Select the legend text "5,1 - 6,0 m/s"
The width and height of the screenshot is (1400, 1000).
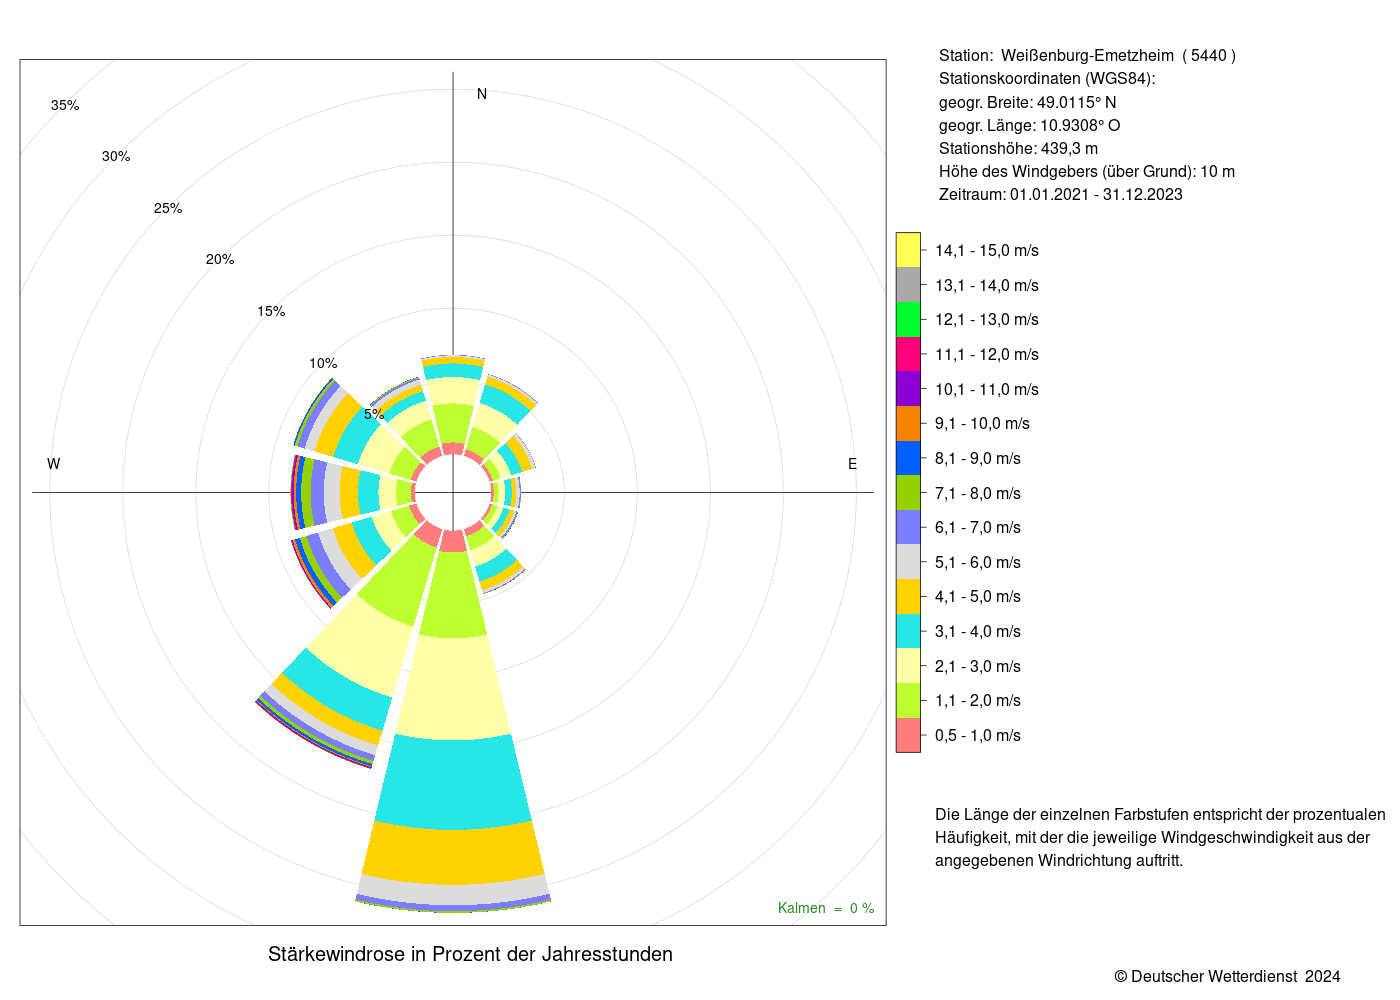(978, 563)
